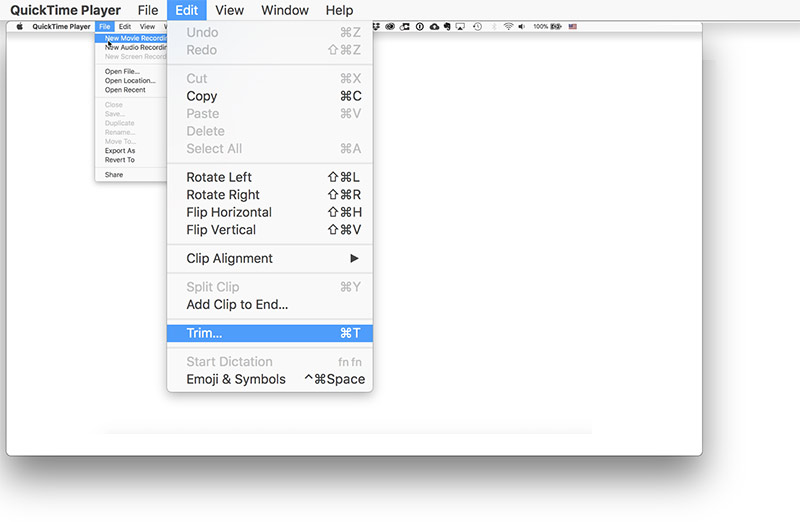Click large QuickTime Player app menu

tap(65, 10)
